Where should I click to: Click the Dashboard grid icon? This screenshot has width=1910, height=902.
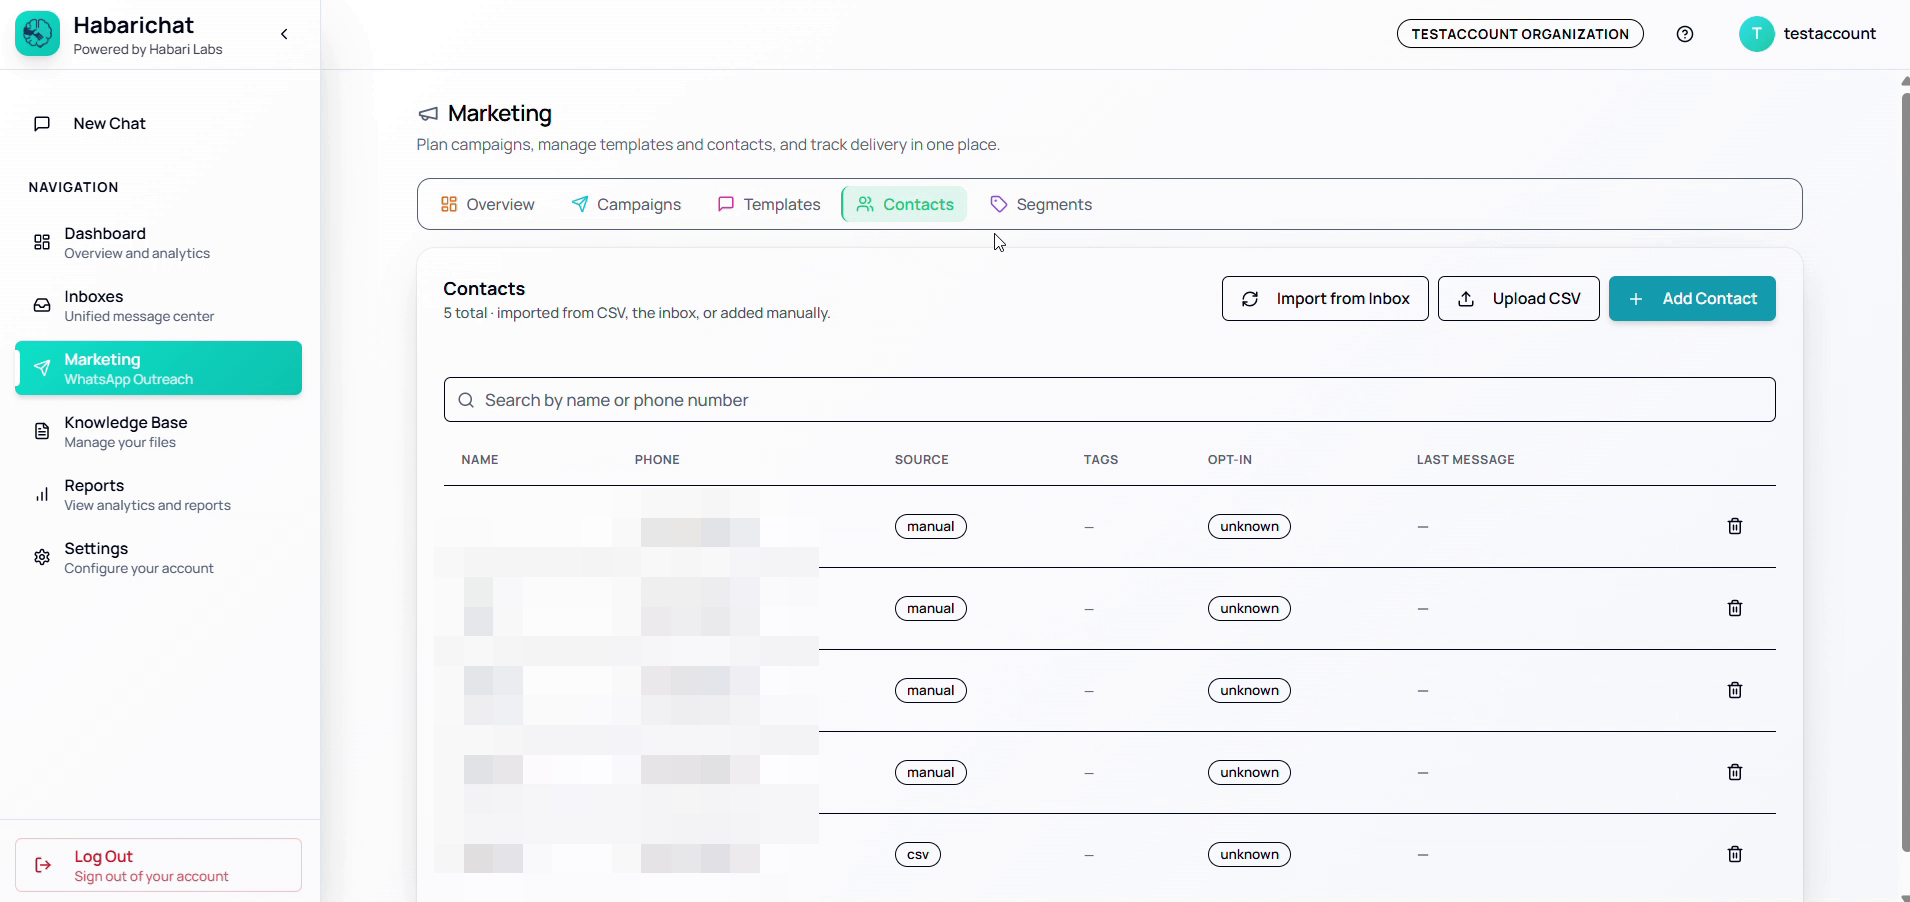click(42, 243)
